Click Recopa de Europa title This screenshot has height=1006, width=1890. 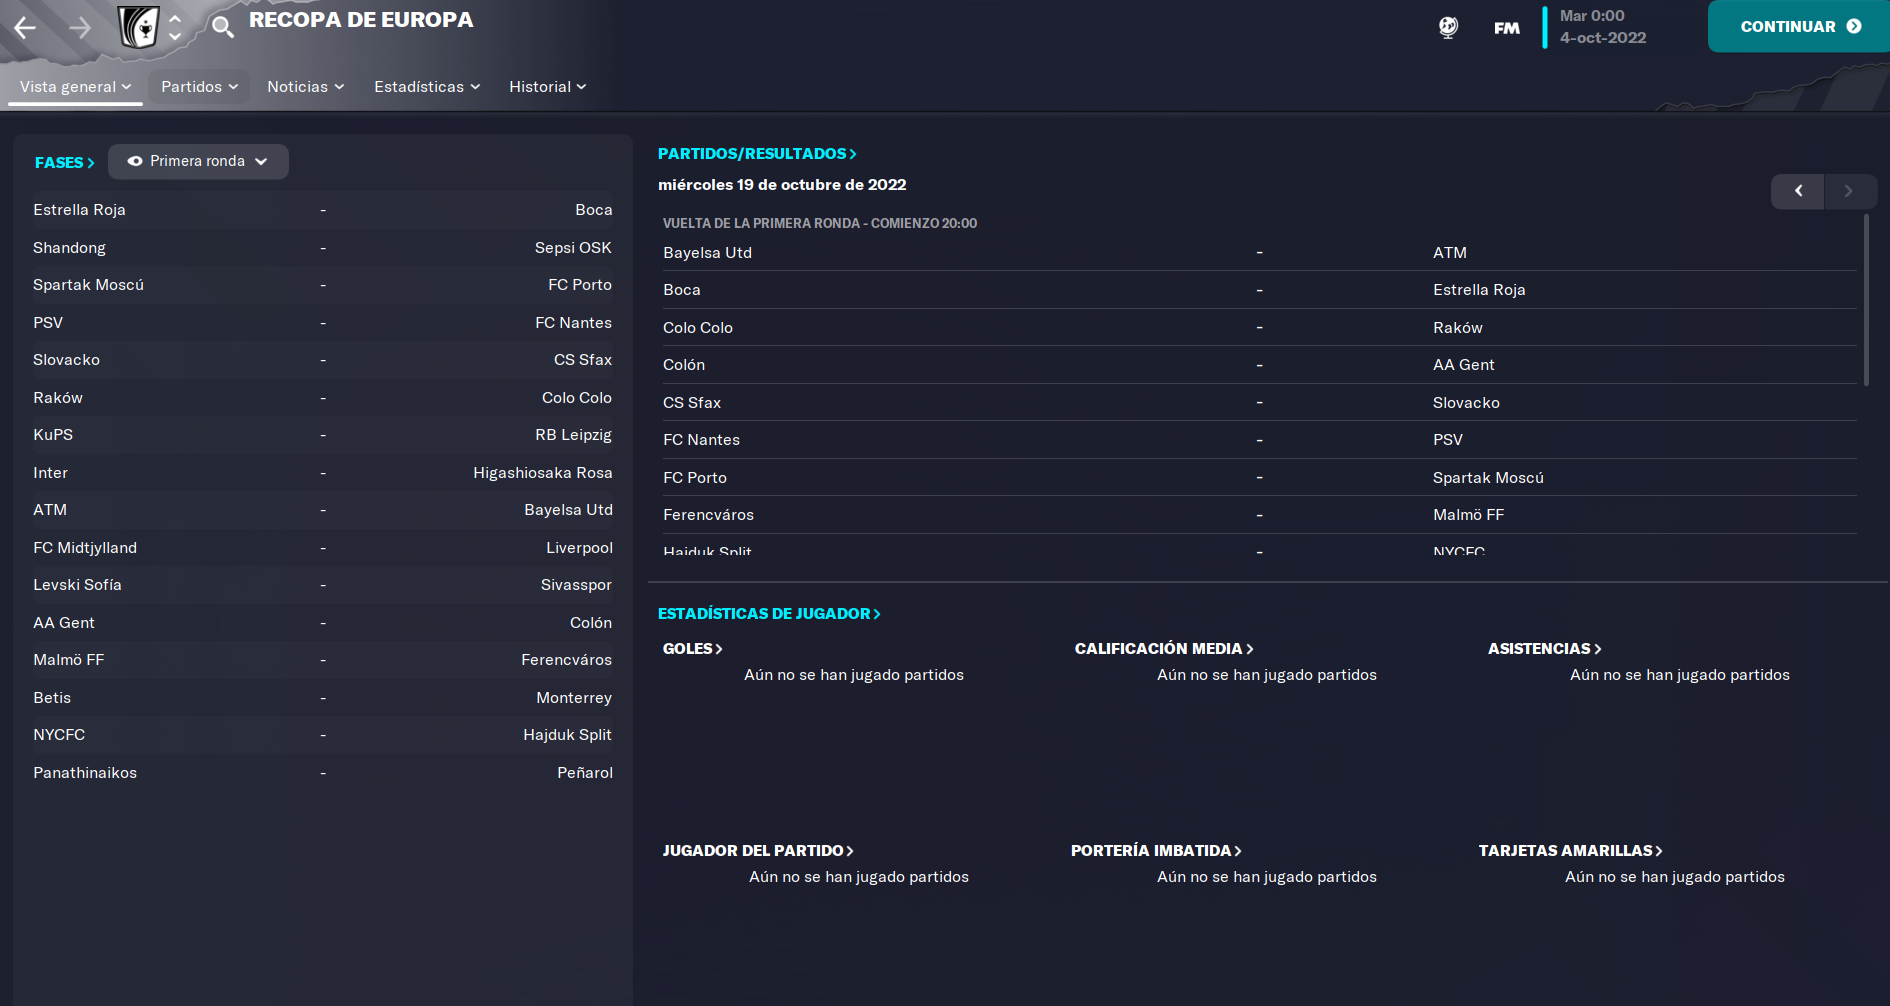(361, 20)
